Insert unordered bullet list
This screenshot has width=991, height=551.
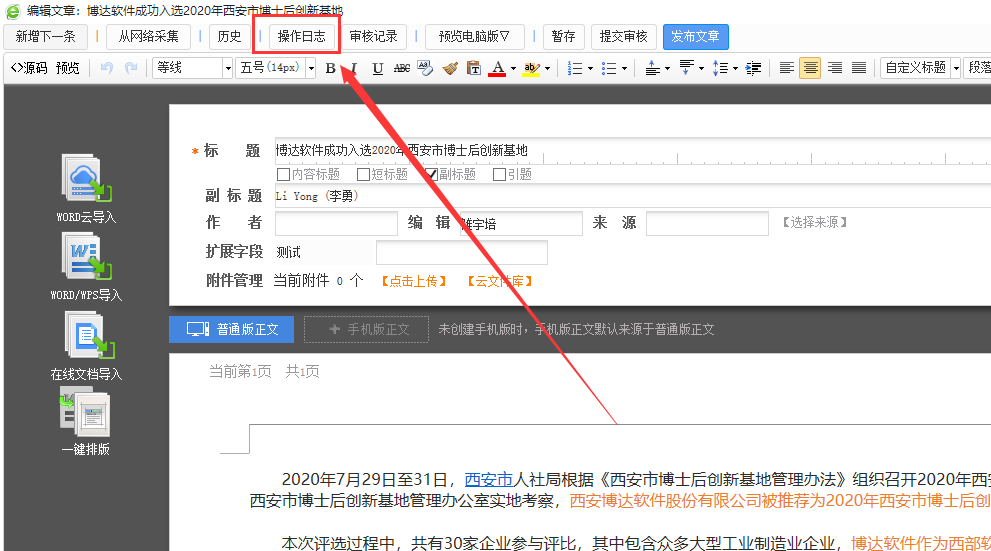[609, 68]
